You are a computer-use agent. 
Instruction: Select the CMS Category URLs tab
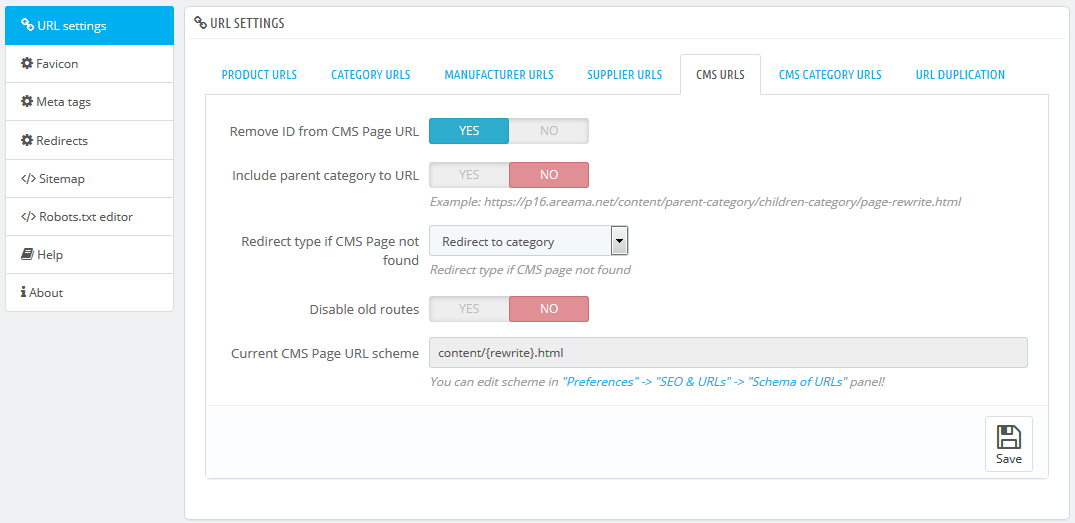(830, 75)
